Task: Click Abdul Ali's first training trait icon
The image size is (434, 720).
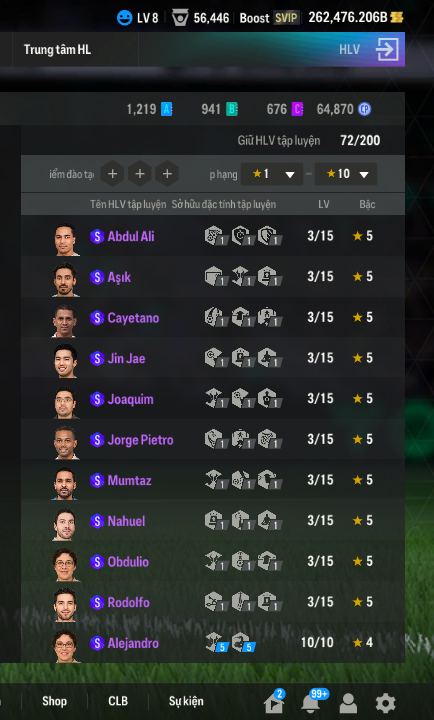Action: 215,236
